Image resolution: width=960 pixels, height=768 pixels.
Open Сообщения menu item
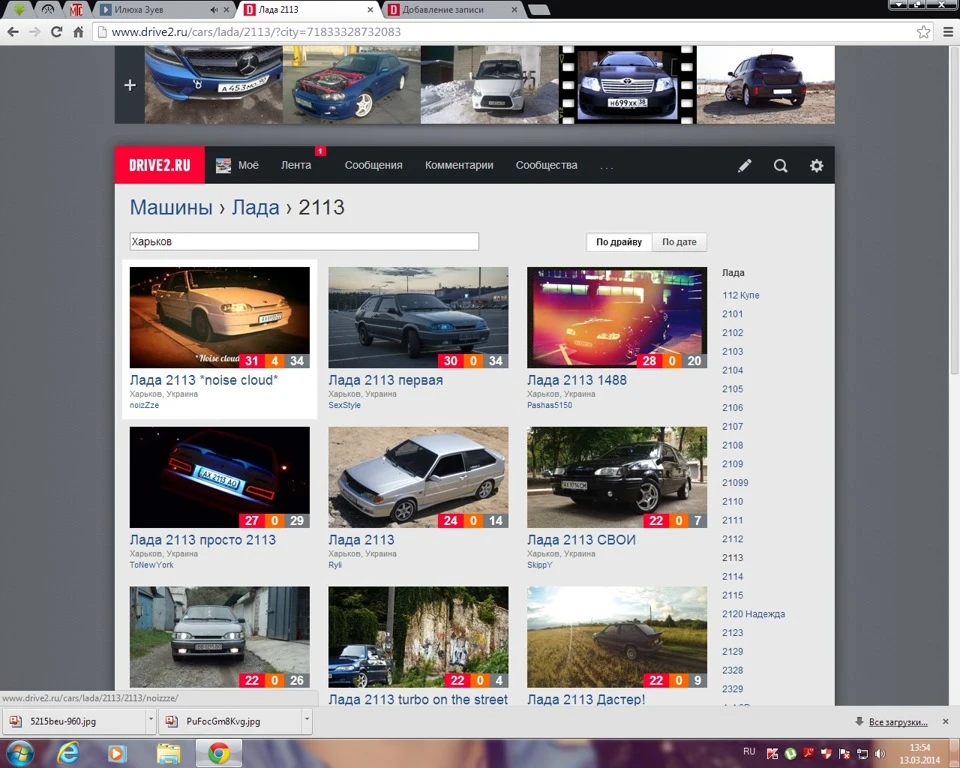click(x=373, y=165)
